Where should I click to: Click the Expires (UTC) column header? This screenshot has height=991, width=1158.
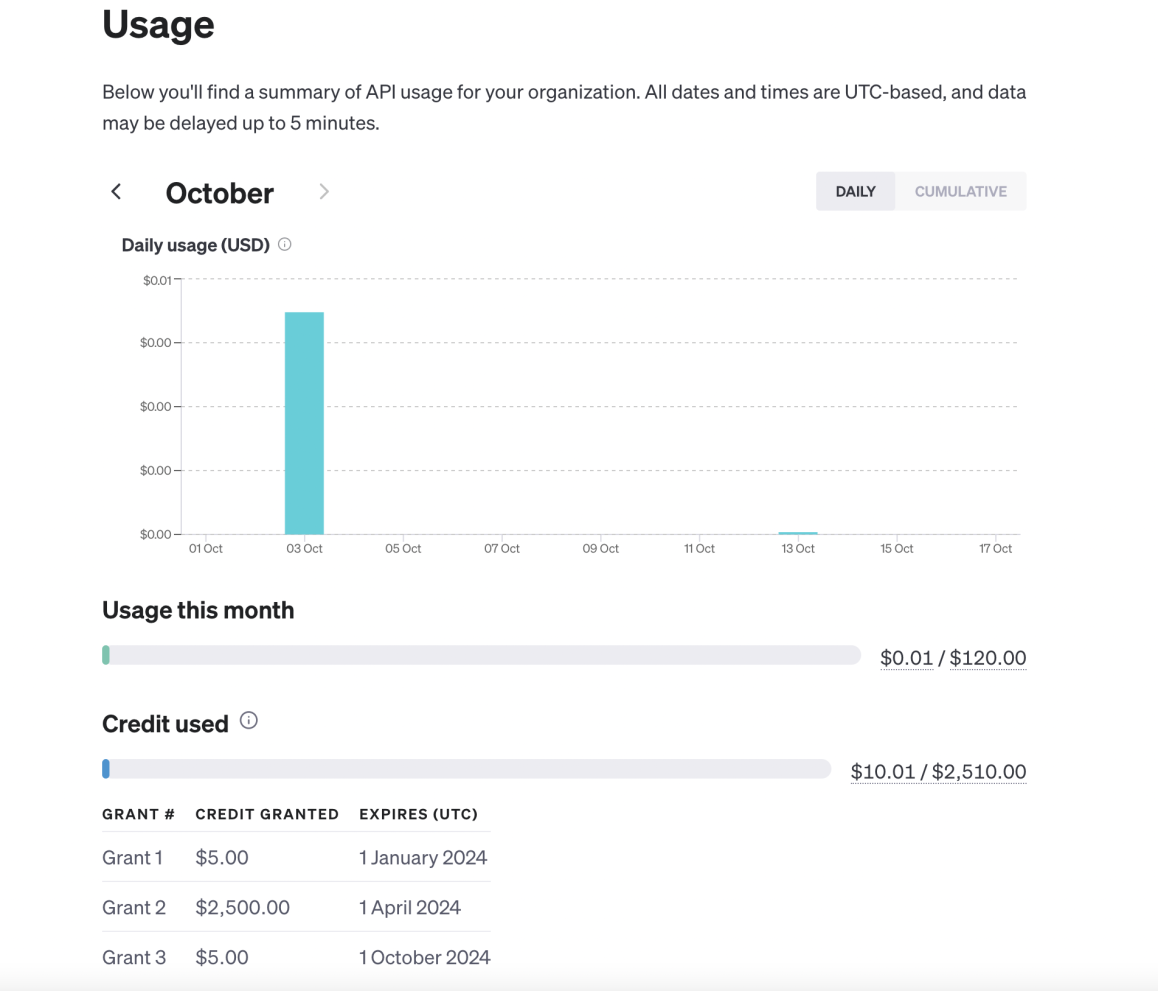(x=418, y=814)
